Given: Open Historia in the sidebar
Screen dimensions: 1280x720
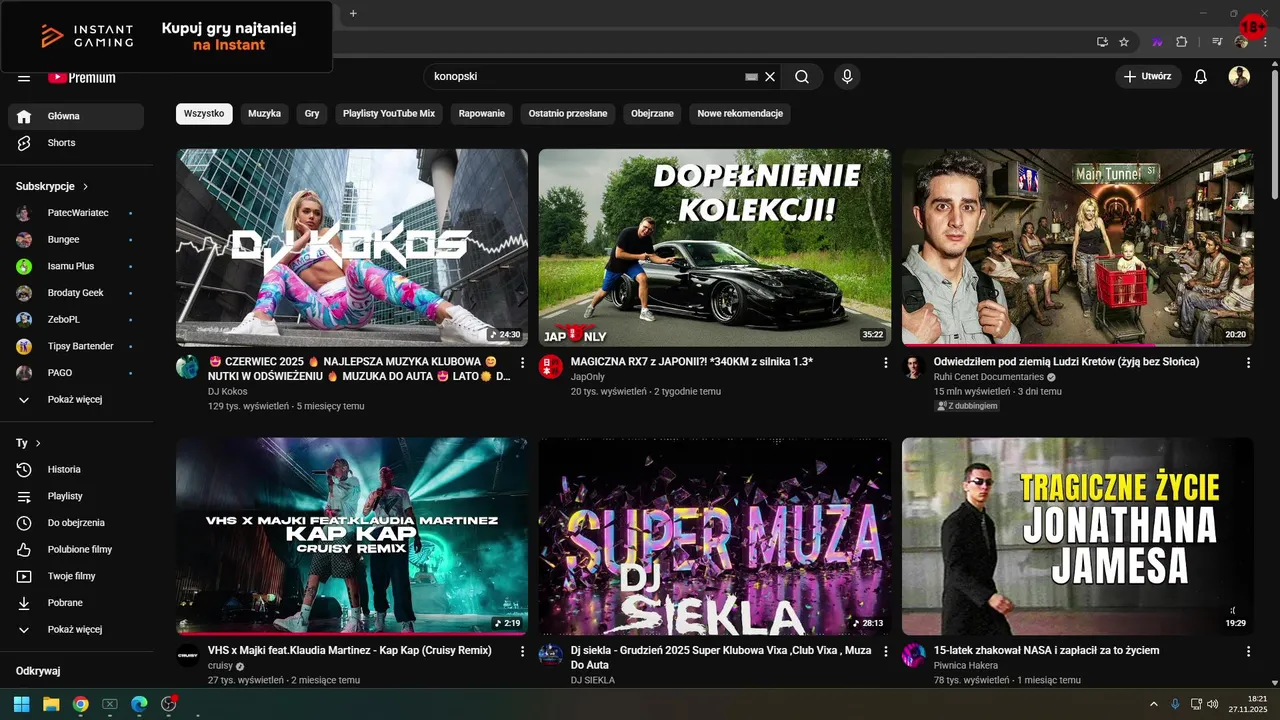Looking at the screenshot, I should click(76, 469).
